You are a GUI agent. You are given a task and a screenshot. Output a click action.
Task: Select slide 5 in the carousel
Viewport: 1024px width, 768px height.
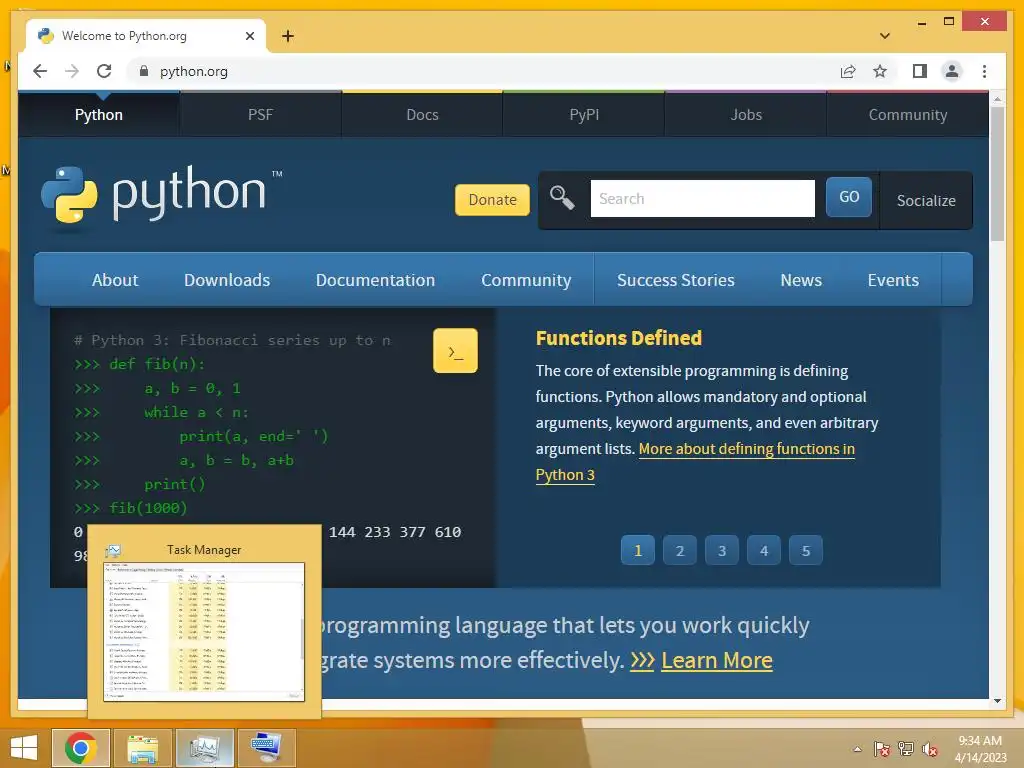click(x=806, y=551)
